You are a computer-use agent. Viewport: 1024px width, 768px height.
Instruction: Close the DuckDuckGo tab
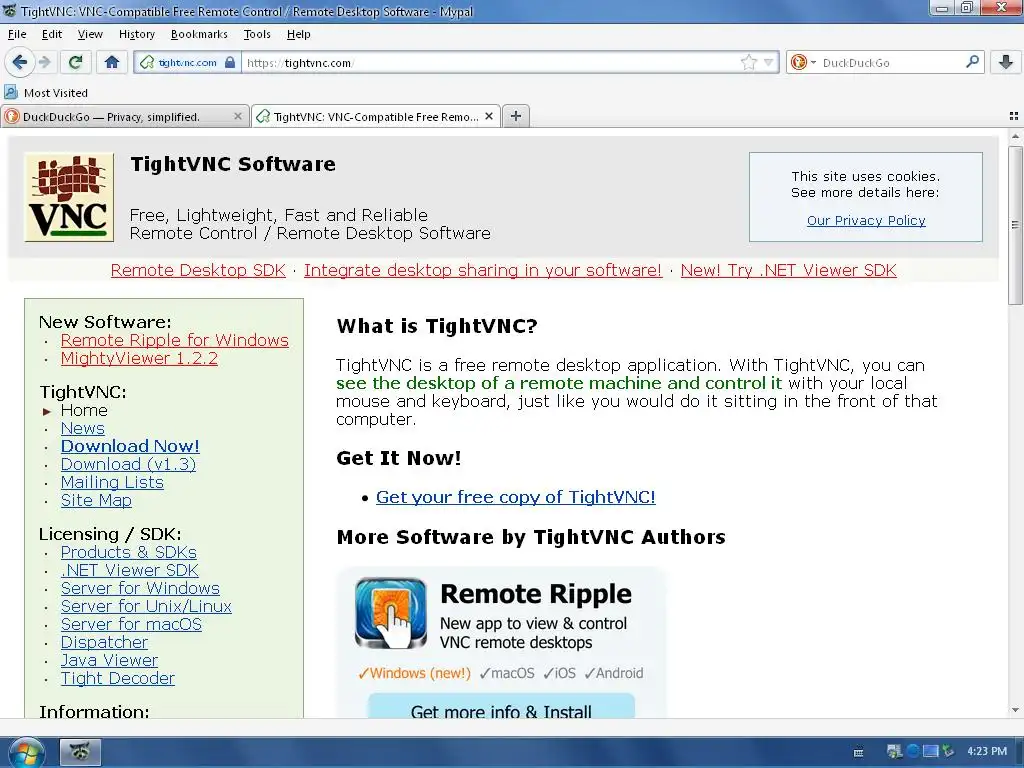pyautogui.click(x=237, y=116)
